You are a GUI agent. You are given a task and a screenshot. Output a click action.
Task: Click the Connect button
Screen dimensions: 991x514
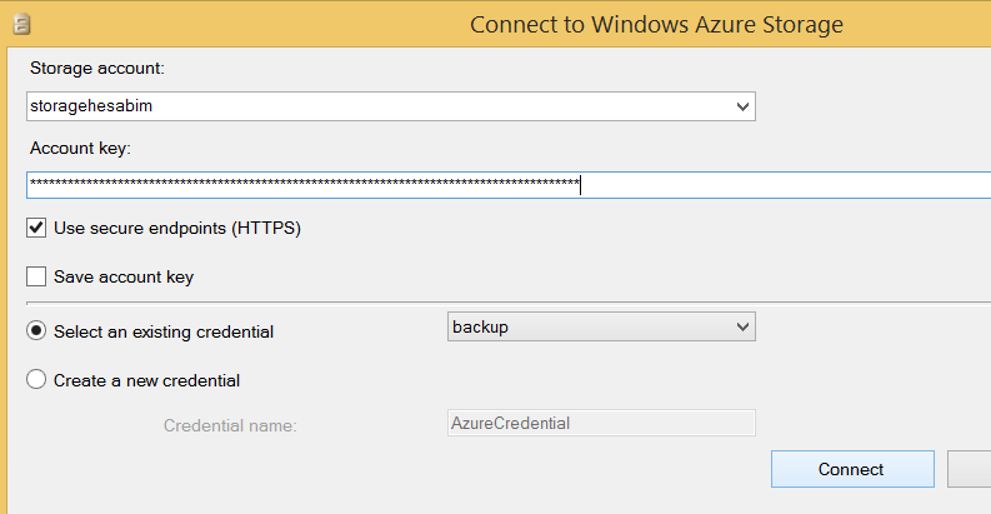pos(852,469)
